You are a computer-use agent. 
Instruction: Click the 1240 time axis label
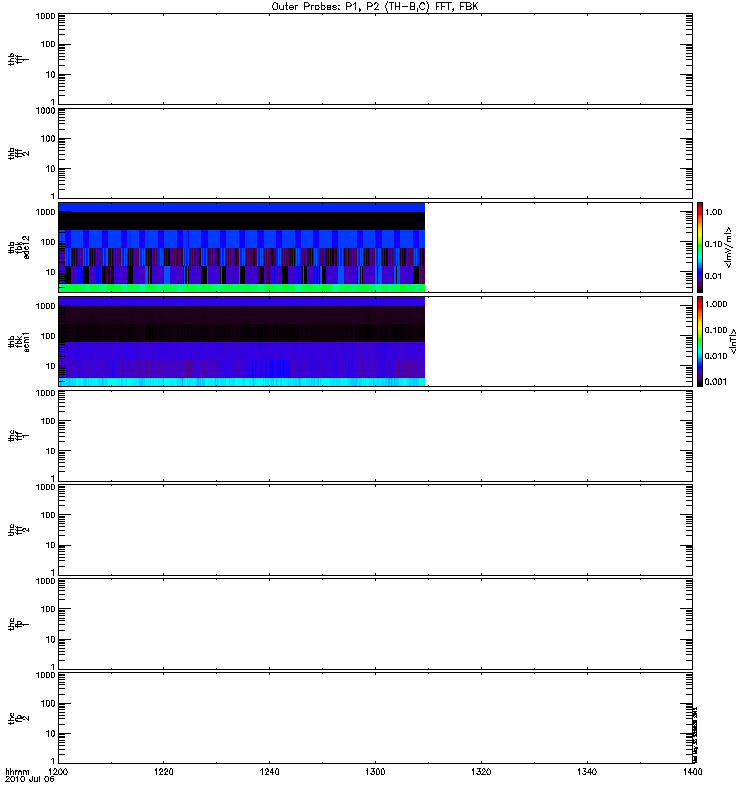click(x=269, y=771)
